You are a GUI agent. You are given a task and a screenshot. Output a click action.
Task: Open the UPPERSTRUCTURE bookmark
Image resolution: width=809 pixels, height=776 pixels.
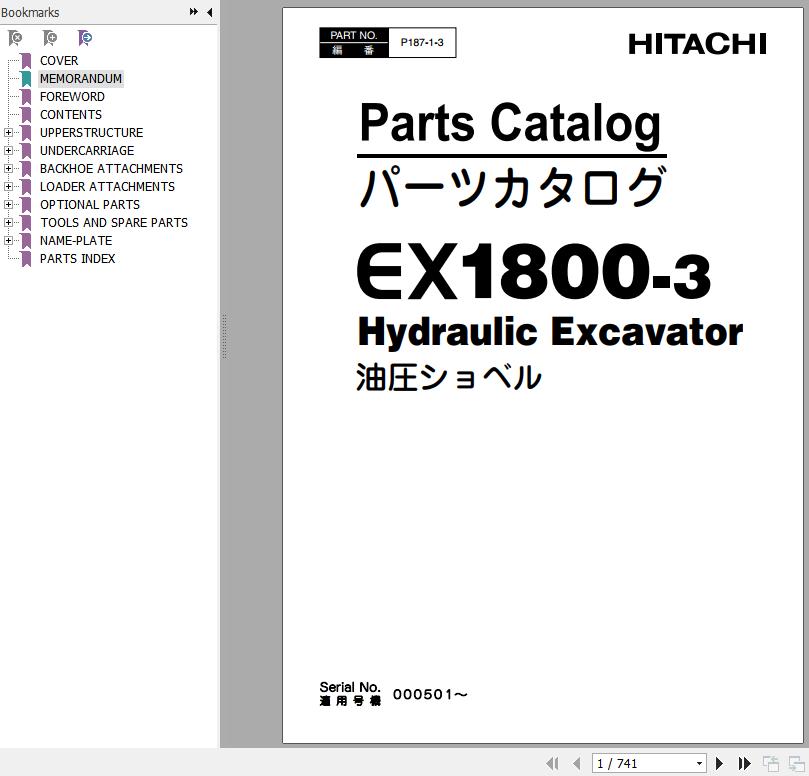point(91,133)
